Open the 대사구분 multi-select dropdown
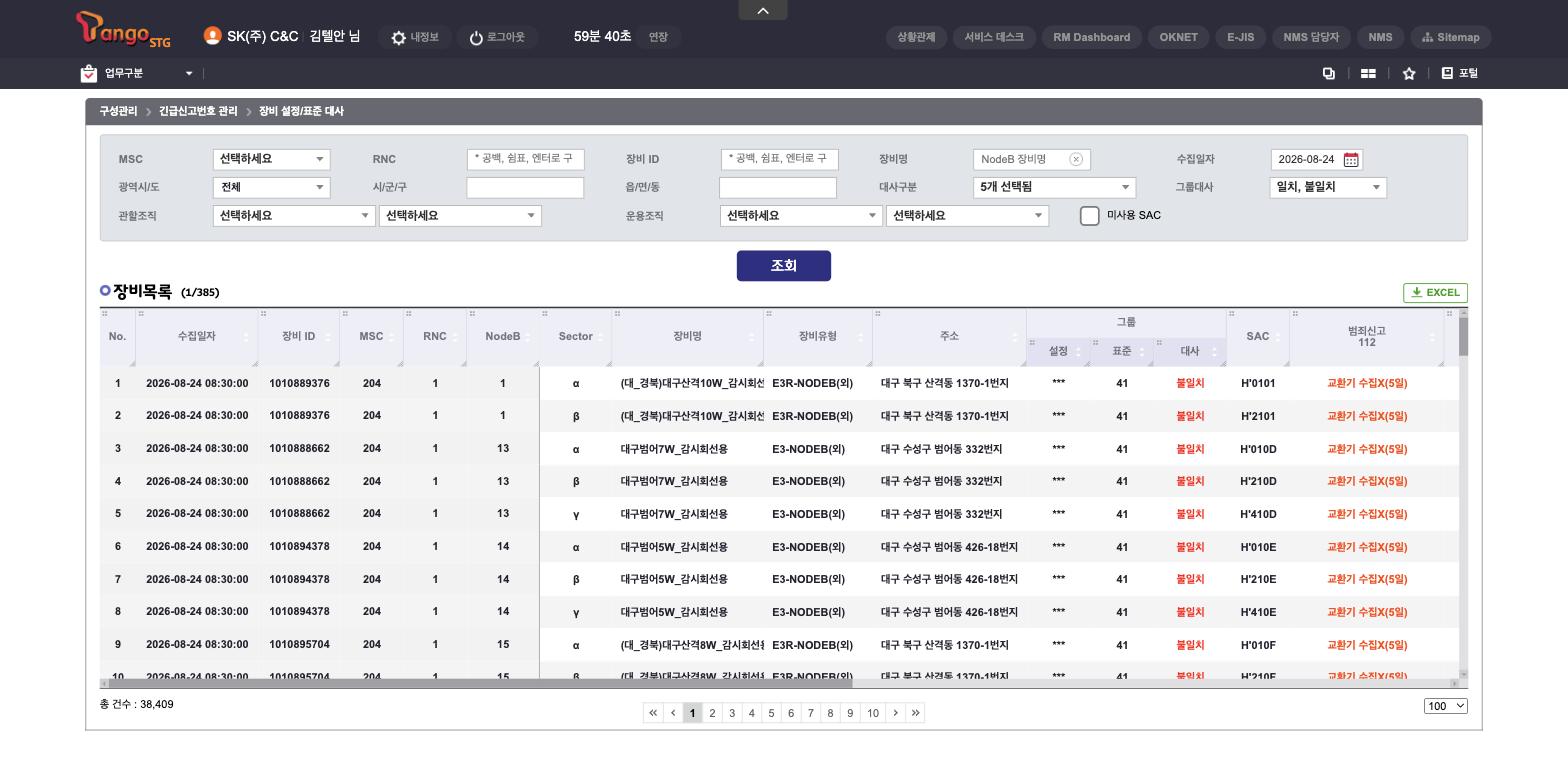The height and width of the screenshot is (772, 1568). [x=1054, y=187]
